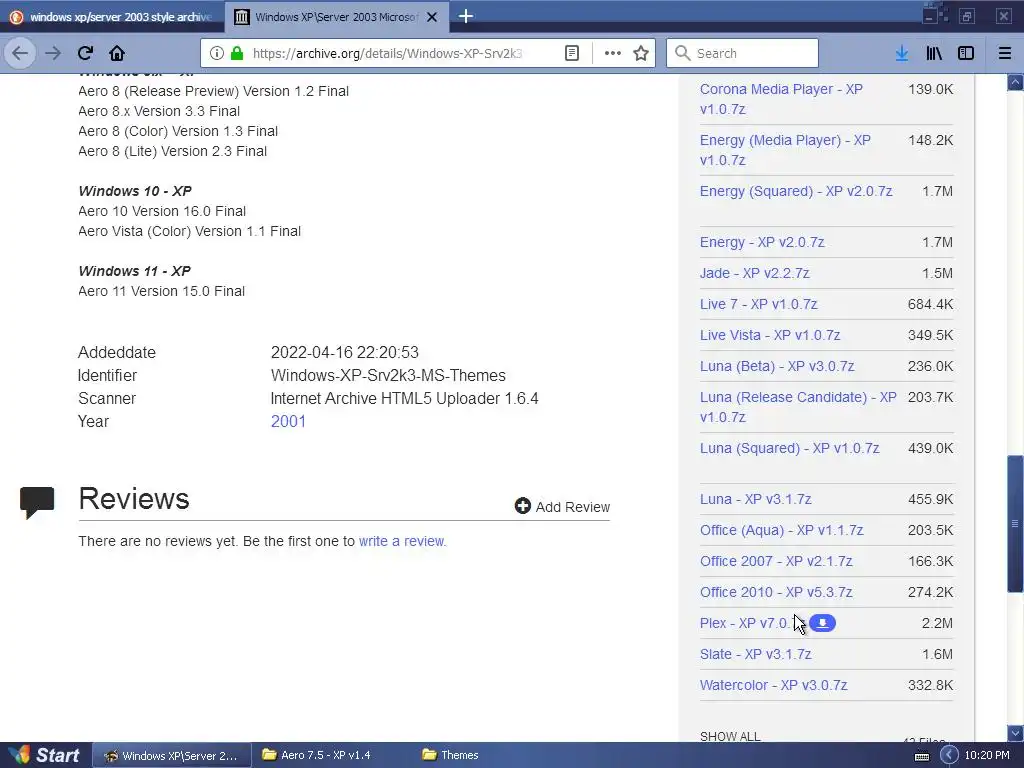Click the Reviews heading
This screenshot has height=768, width=1024.
pyautogui.click(x=134, y=498)
